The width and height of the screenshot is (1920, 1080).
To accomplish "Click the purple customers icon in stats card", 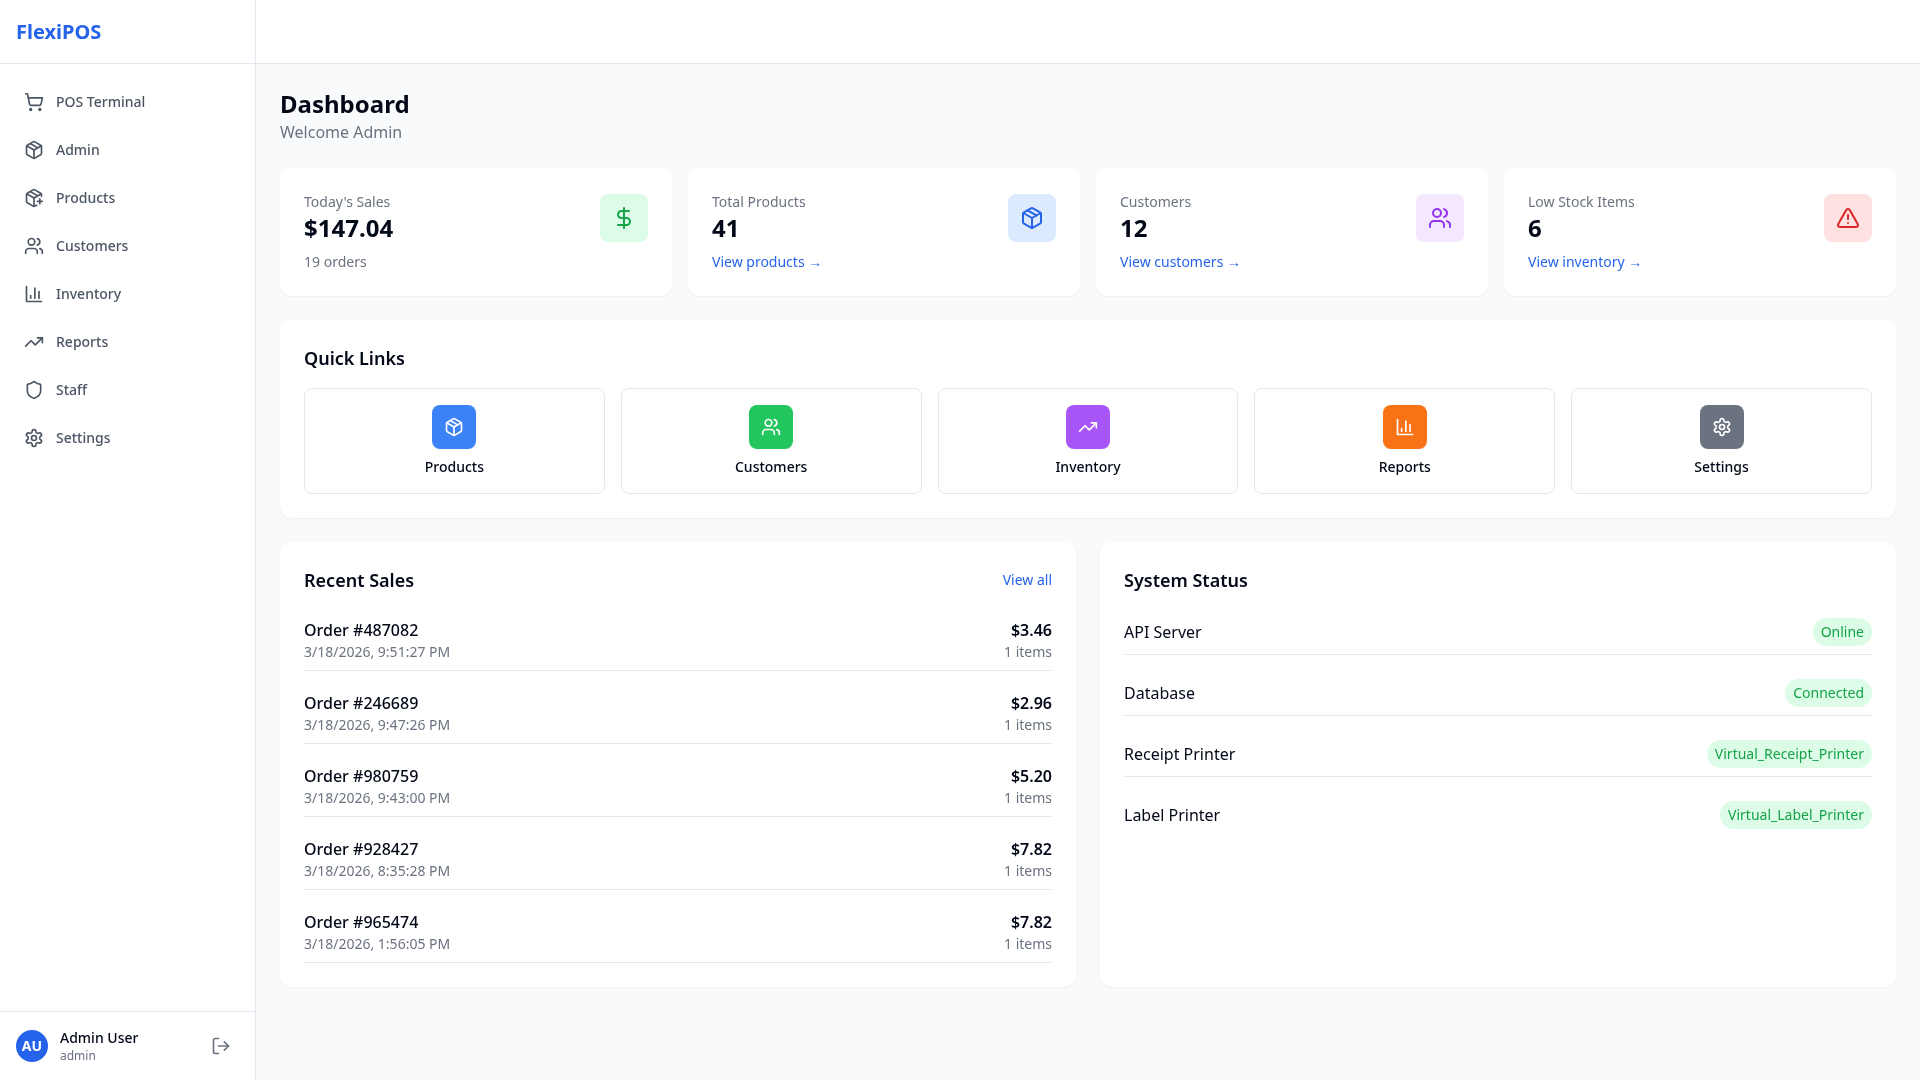I will 1439,218.
